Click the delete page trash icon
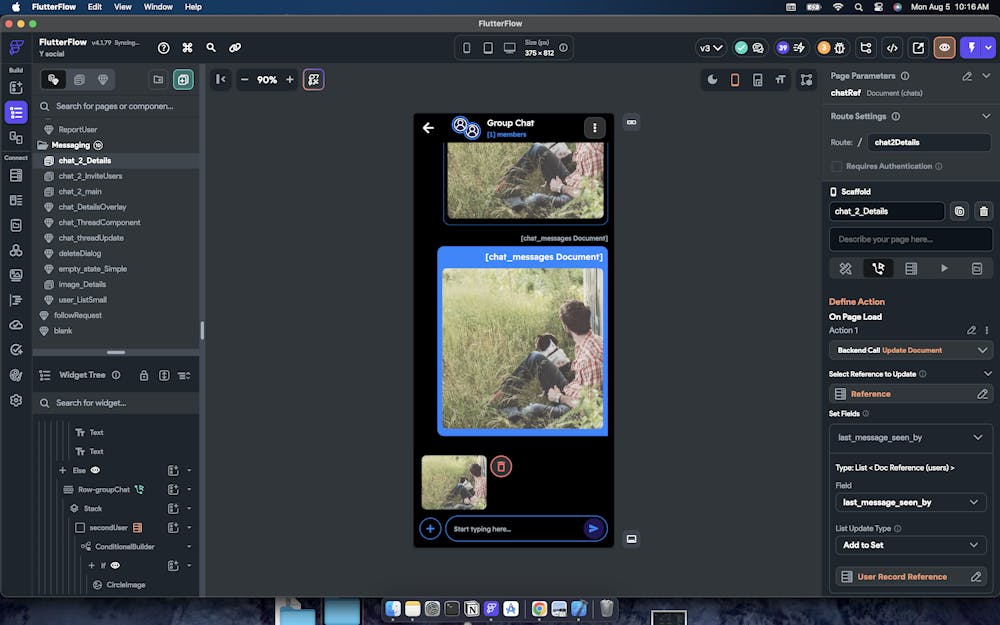The image size is (1000, 625). (x=983, y=211)
